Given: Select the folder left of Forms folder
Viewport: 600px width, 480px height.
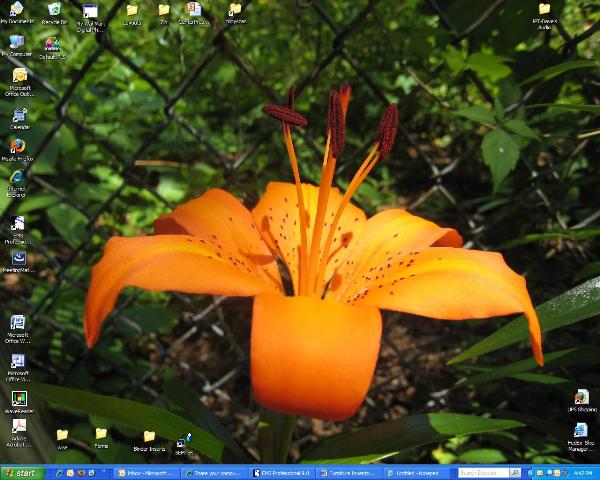Looking at the screenshot, I should (x=62, y=439).
